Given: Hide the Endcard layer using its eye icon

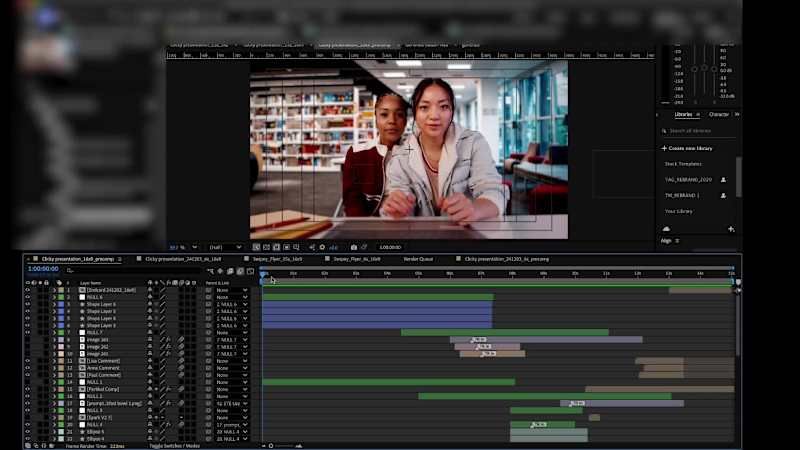Looking at the screenshot, I should (28, 290).
